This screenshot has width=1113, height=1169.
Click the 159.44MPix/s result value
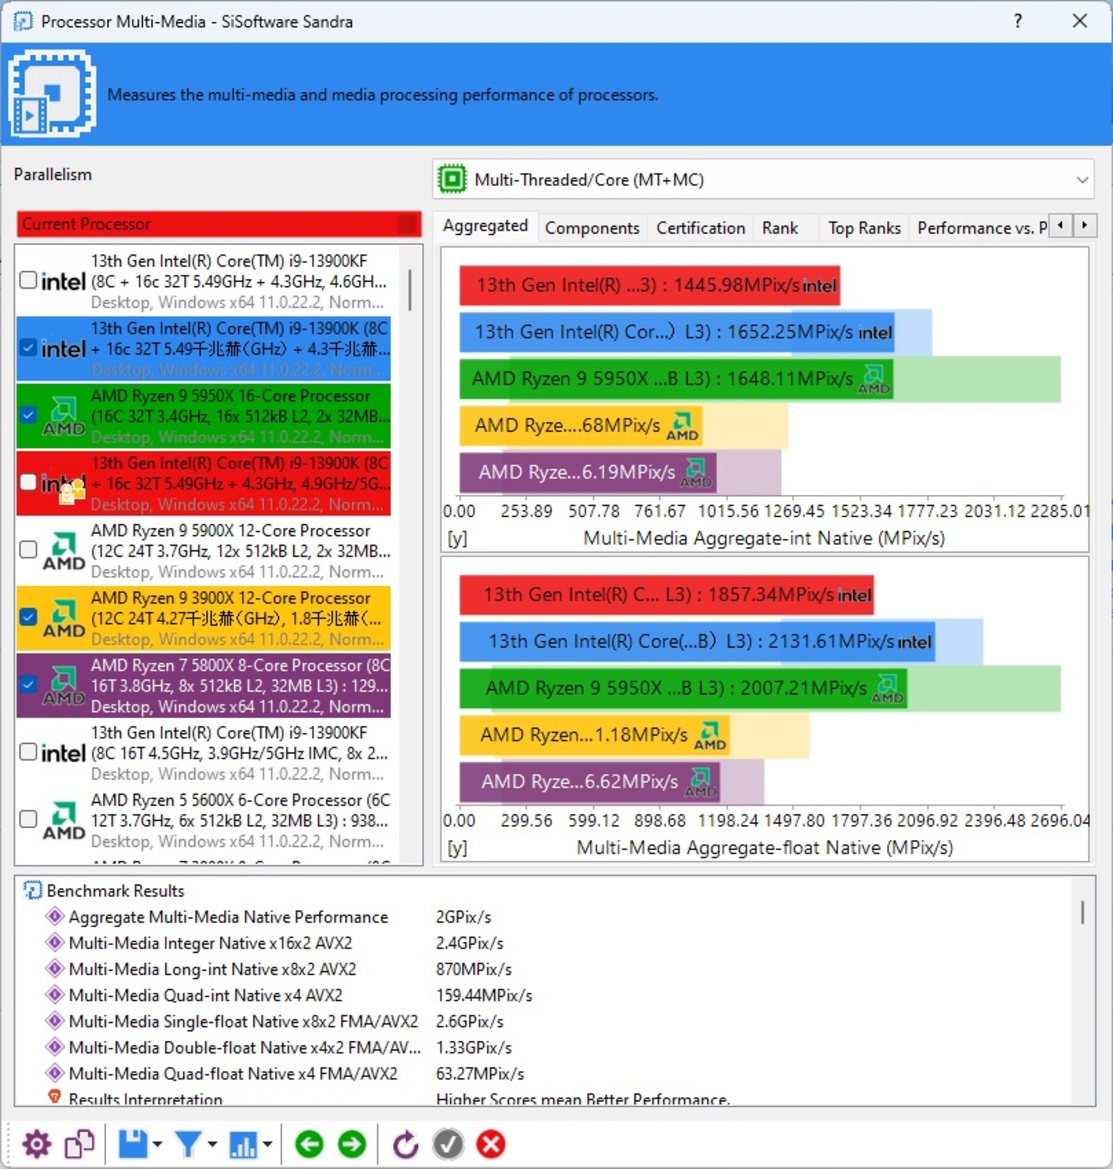[484, 995]
